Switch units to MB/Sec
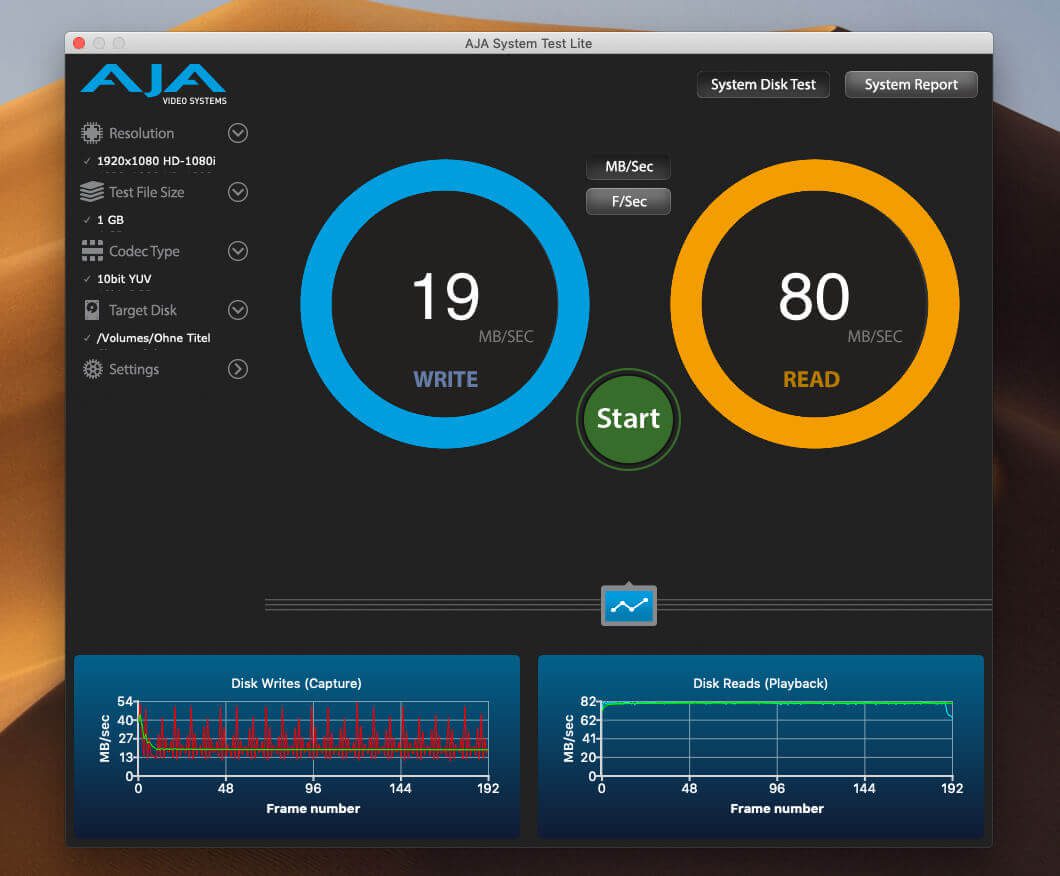The image size is (1060, 876). tap(629, 166)
